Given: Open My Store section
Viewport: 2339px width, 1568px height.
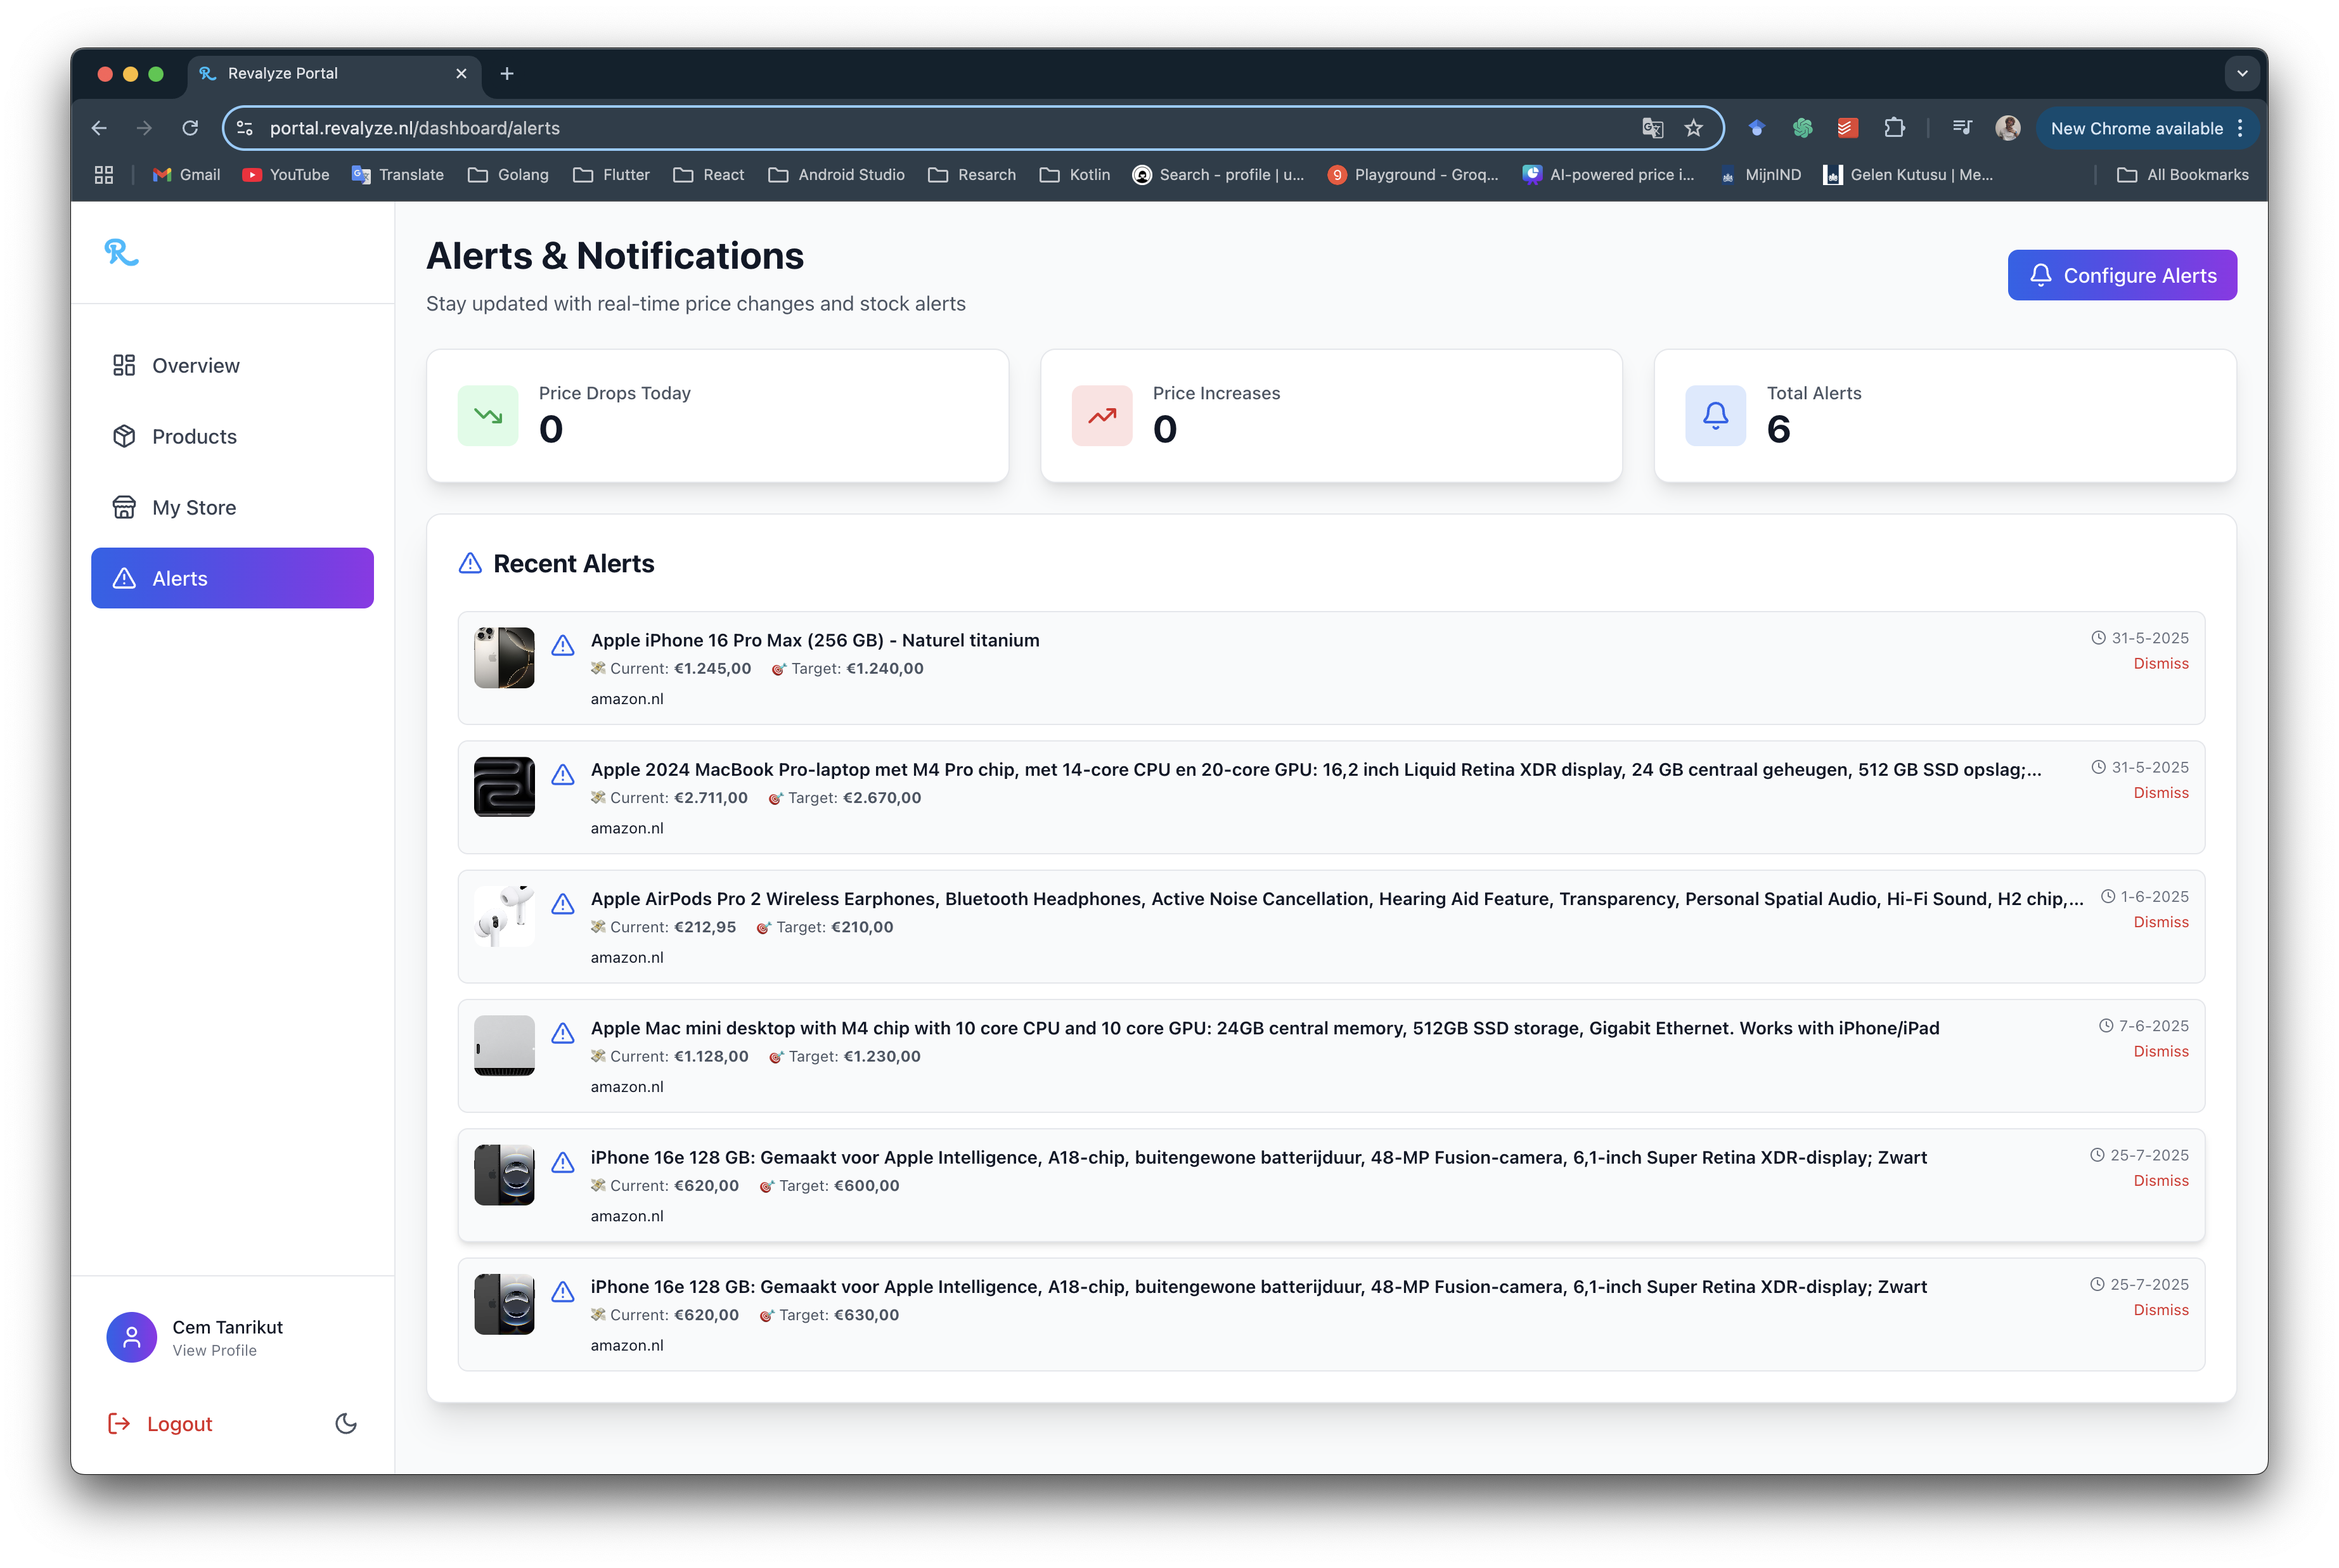Looking at the screenshot, I should [x=232, y=508].
